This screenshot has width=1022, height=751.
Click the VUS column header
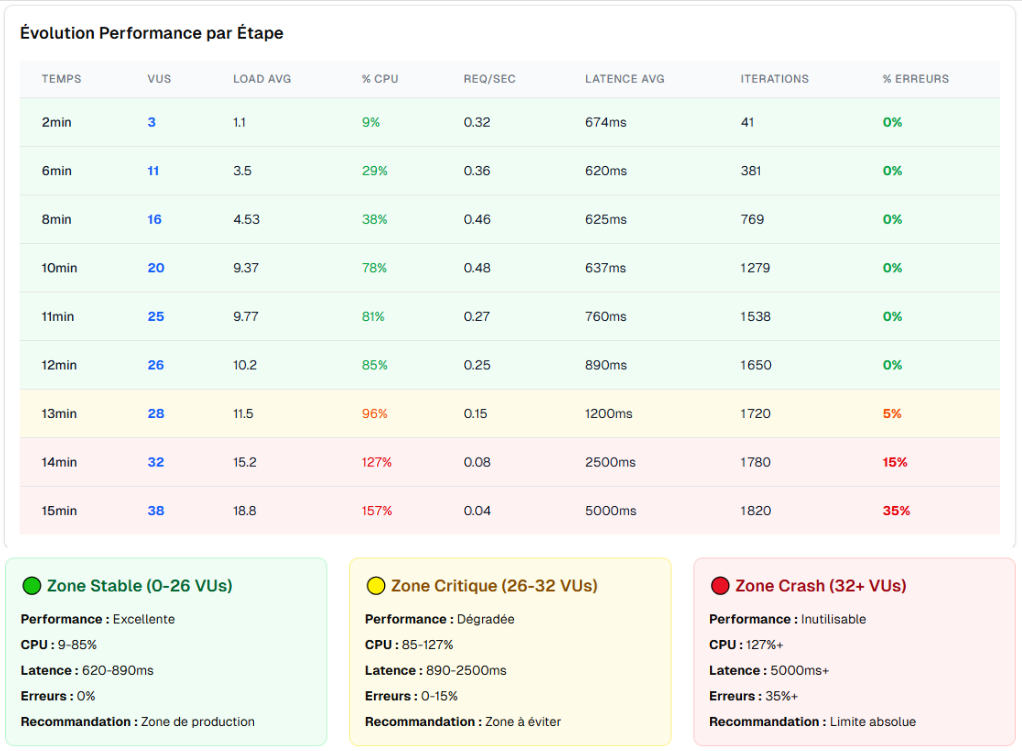coord(159,79)
